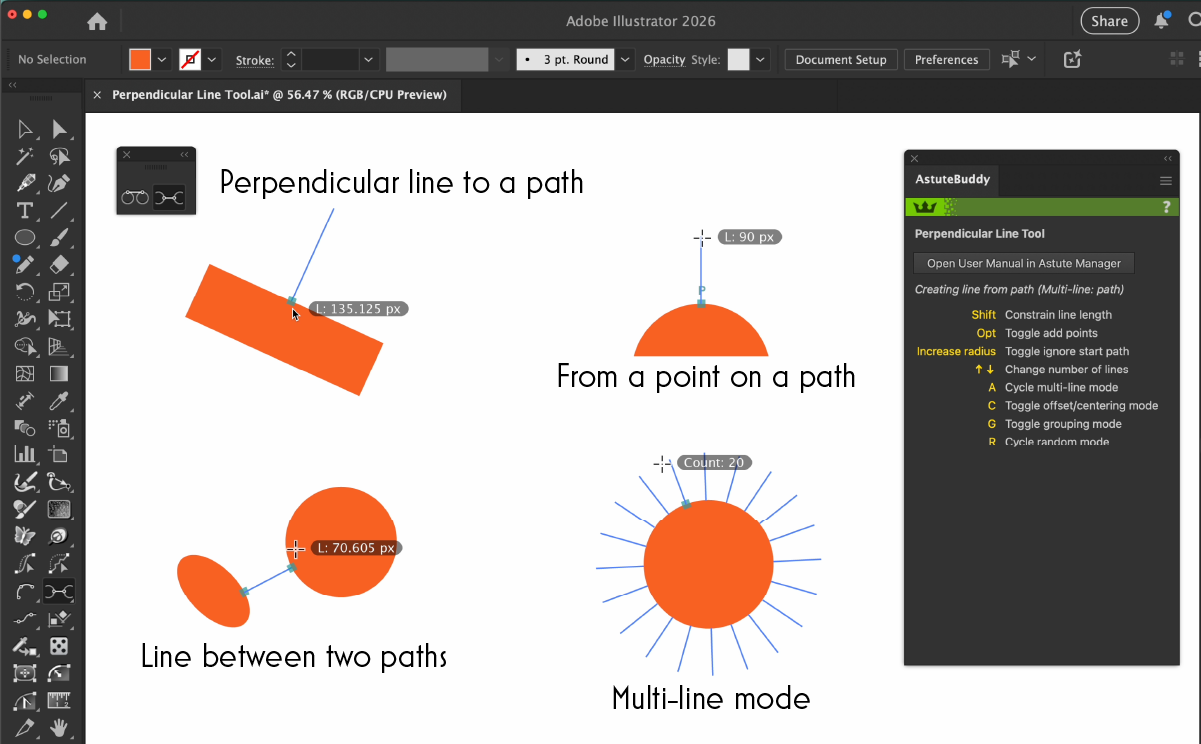1201x744 pixels.
Task: Select the Ellipse tool
Action: click(25, 238)
